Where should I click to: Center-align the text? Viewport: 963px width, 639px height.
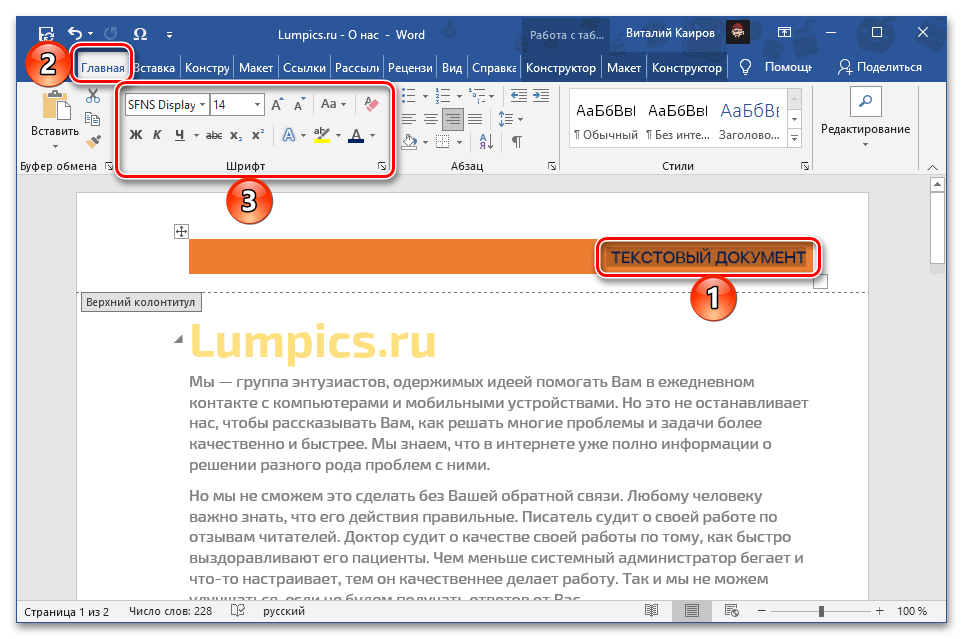(x=431, y=119)
